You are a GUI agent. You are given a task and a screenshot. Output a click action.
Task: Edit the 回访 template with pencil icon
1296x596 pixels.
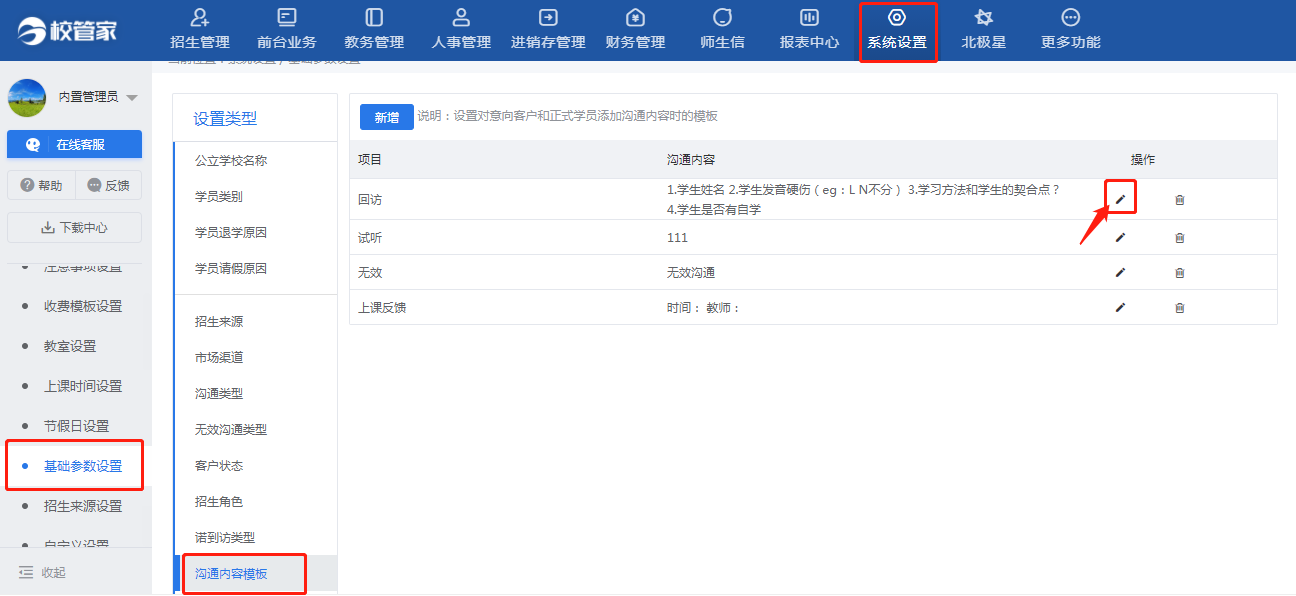1120,199
